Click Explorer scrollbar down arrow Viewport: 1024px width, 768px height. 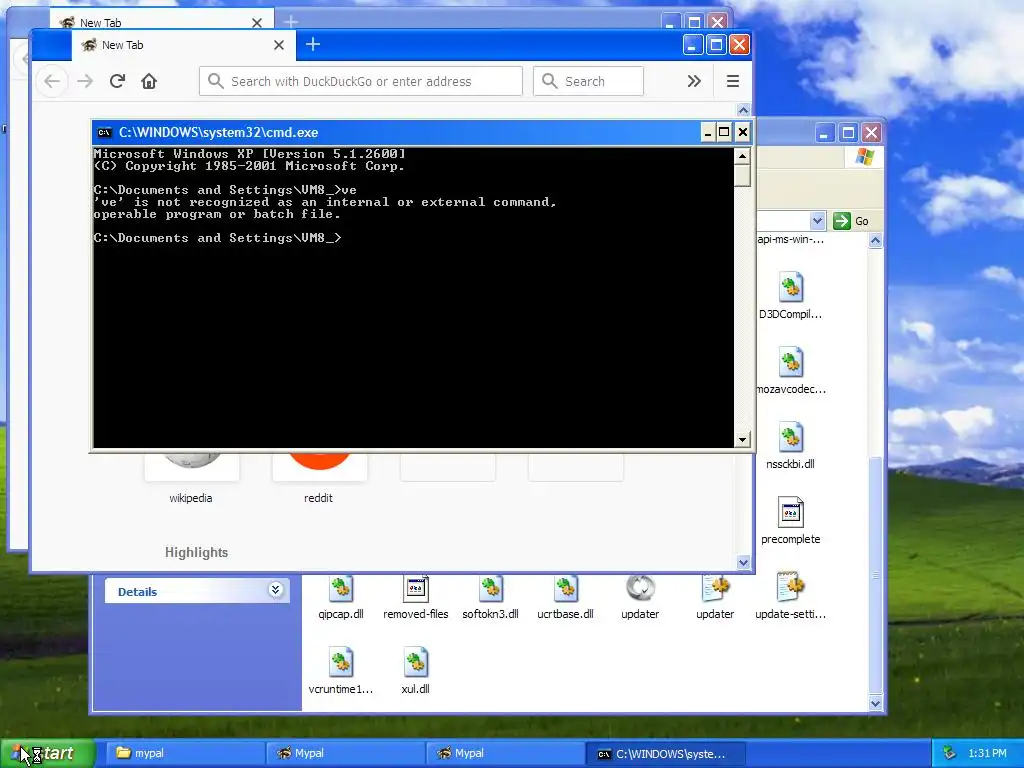coord(876,703)
